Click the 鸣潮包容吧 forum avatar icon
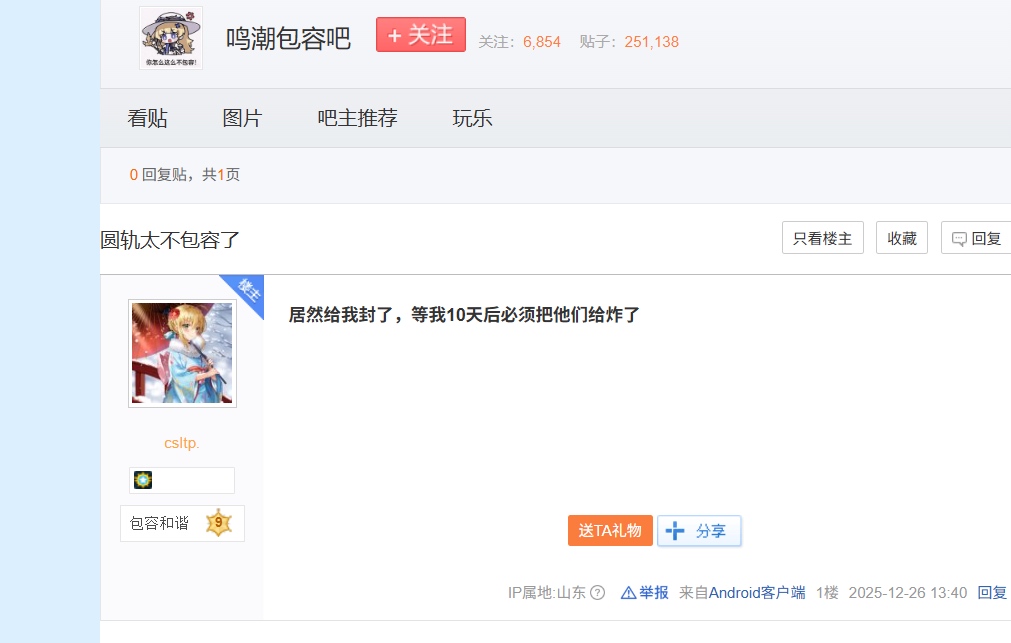The image size is (1011, 643). point(171,38)
